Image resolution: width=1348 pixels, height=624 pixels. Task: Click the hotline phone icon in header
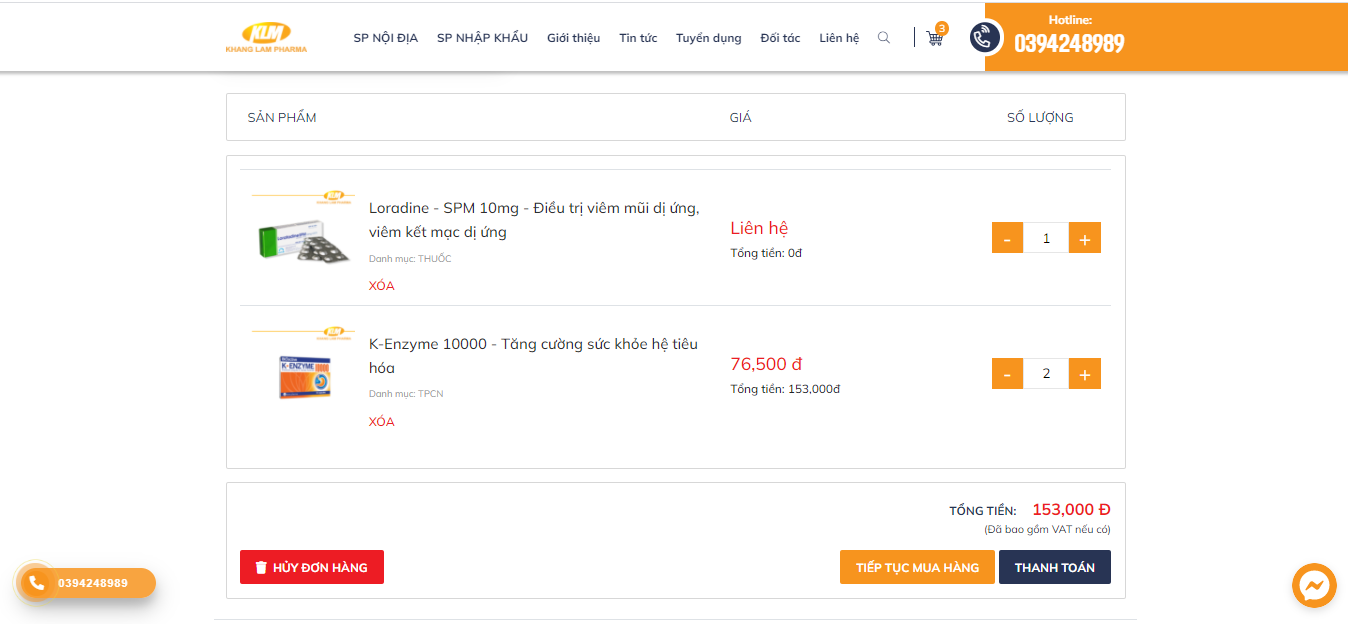tap(985, 38)
